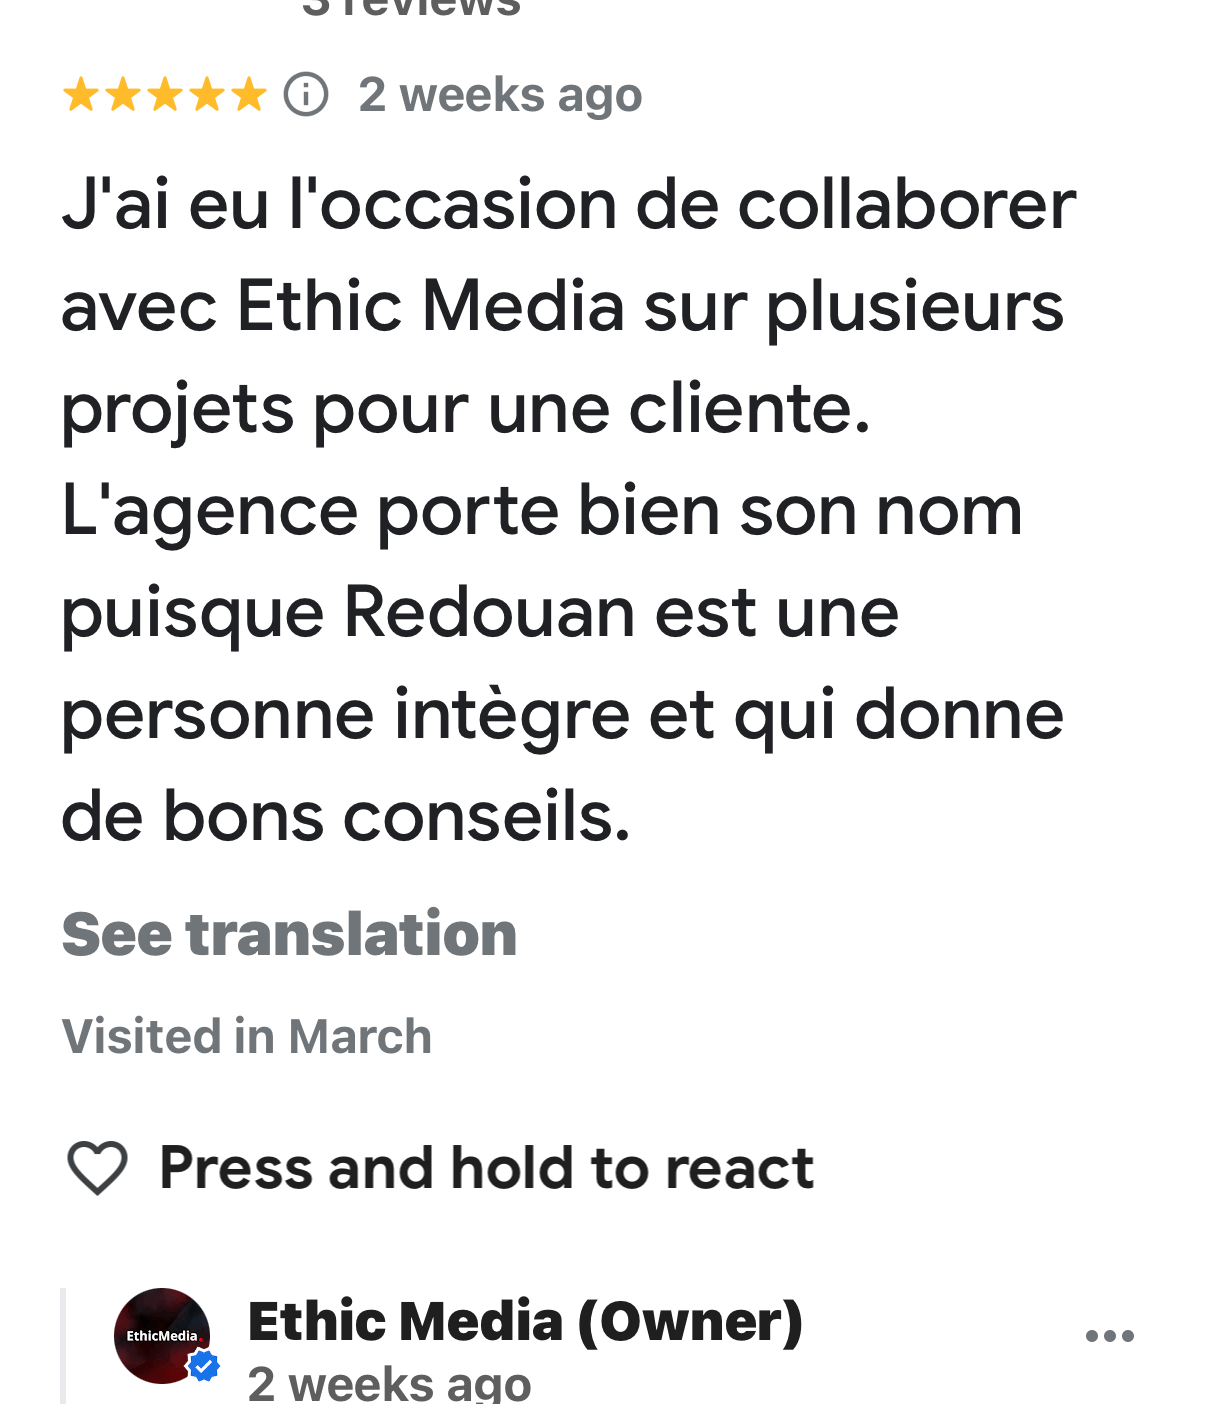1206x1404 pixels.
Task: Open the reviewer's reviews count at top
Action: click(x=411, y=8)
